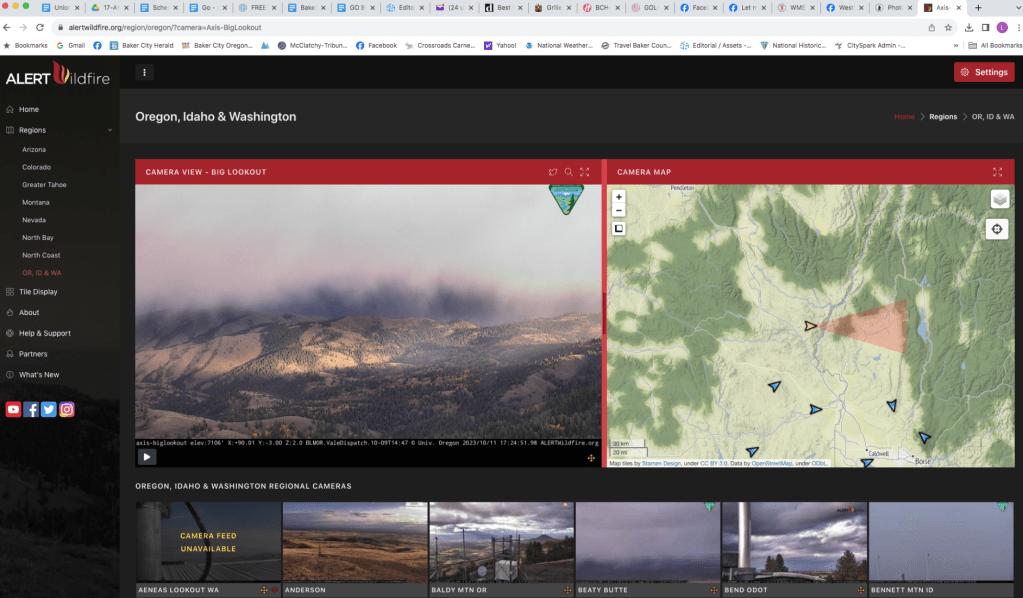Click the square box control below map zoom
1023x598 pixels.
click(x=618, y=228)
